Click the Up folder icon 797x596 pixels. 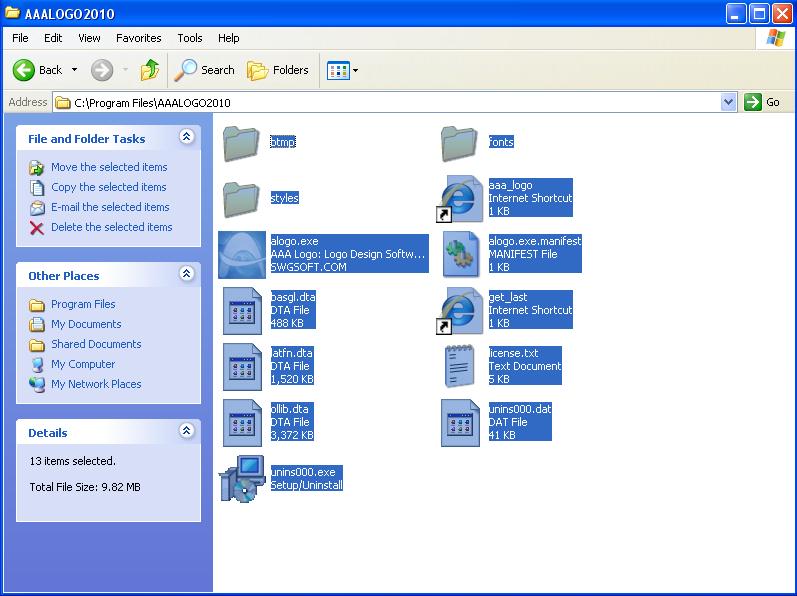click(149, 70)
